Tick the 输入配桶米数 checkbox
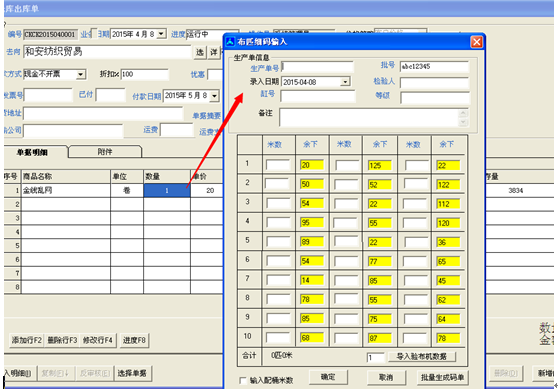Image resolution: width=558 pixels, height=391 pixels. (x=243, y=380)
